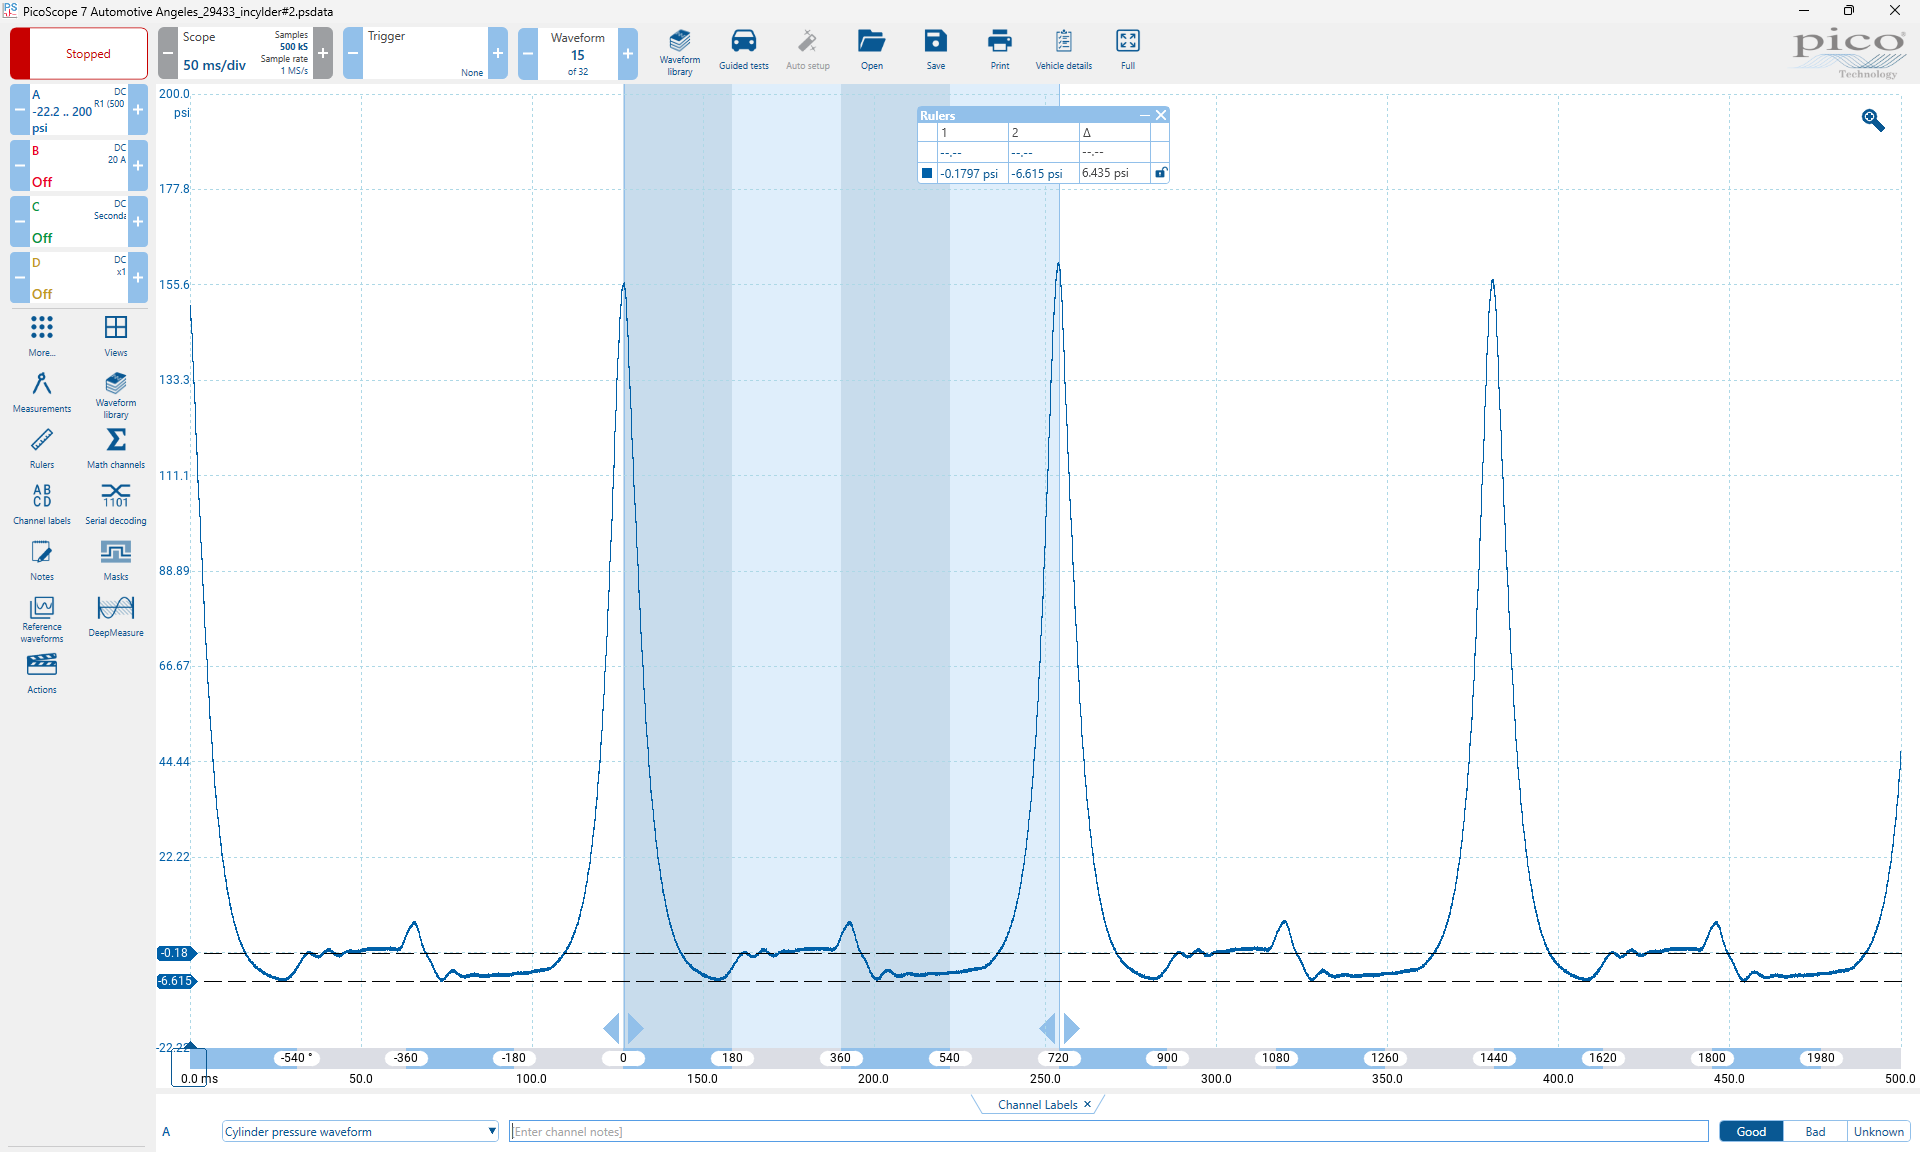This screenshot has width=1920, height=1152.
Task: Open the Serial decoding tool
Action: tap(115, 503)
